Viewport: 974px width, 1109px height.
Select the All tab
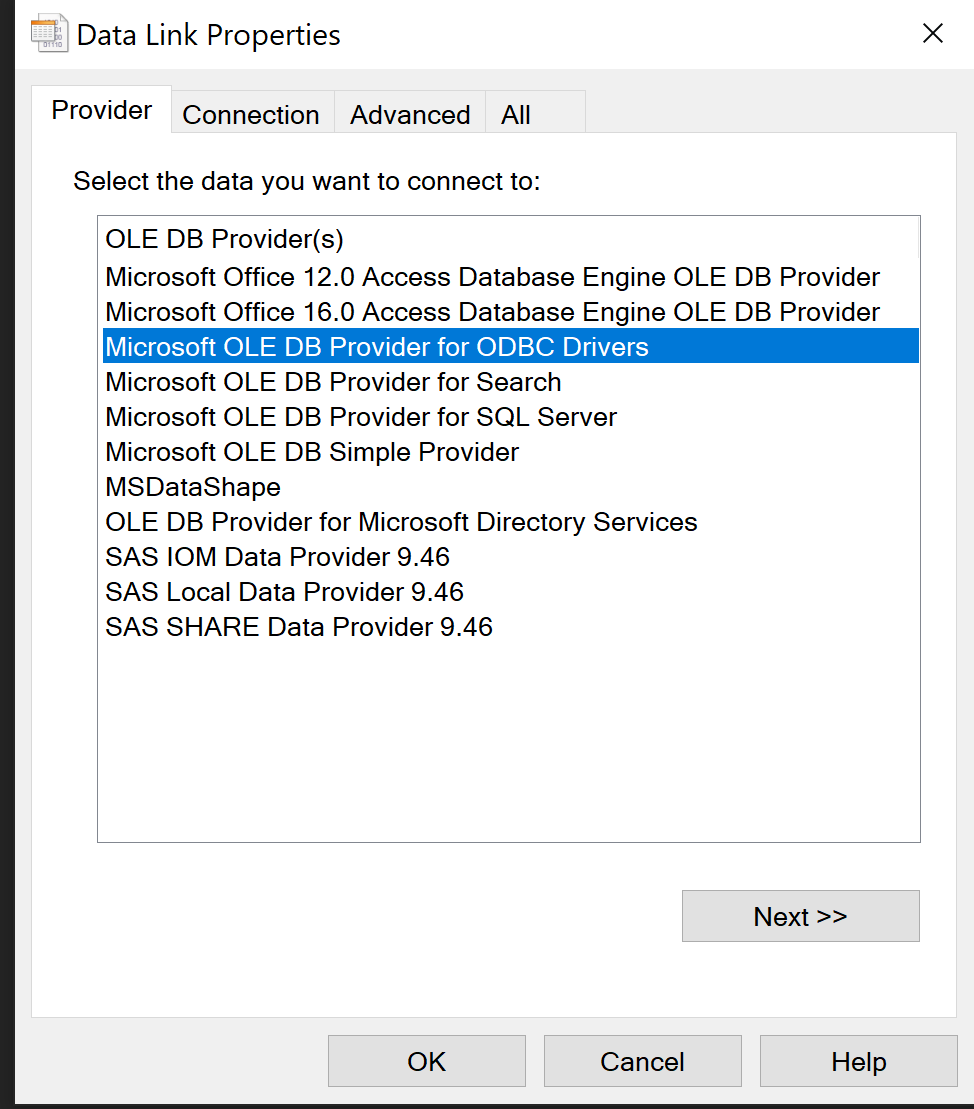tap(516, 115)
